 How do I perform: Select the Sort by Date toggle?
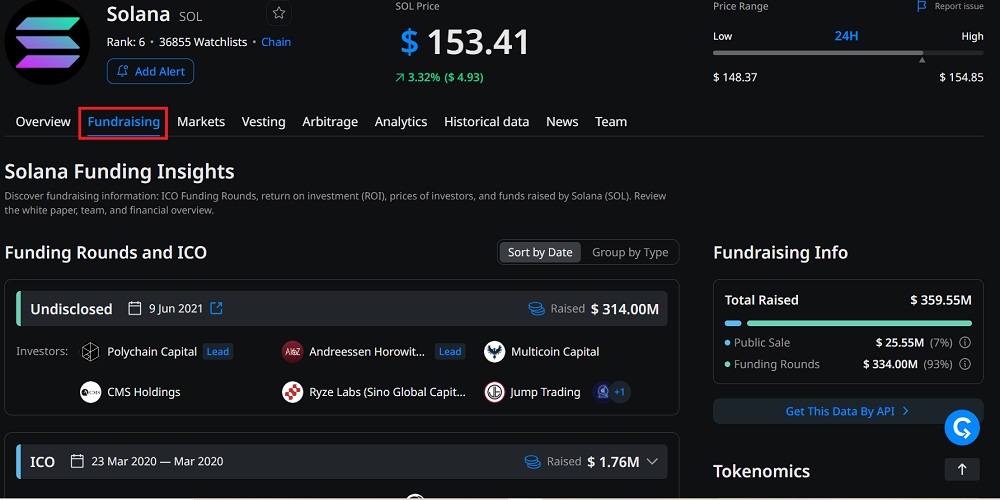click(x=540, y=252)
